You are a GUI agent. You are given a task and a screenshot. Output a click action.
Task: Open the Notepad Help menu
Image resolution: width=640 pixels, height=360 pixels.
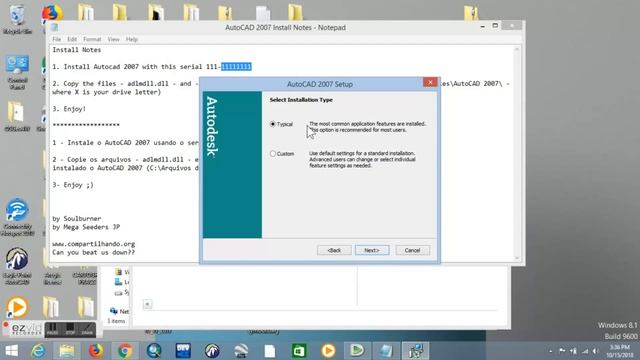click(x=131, y=39)
